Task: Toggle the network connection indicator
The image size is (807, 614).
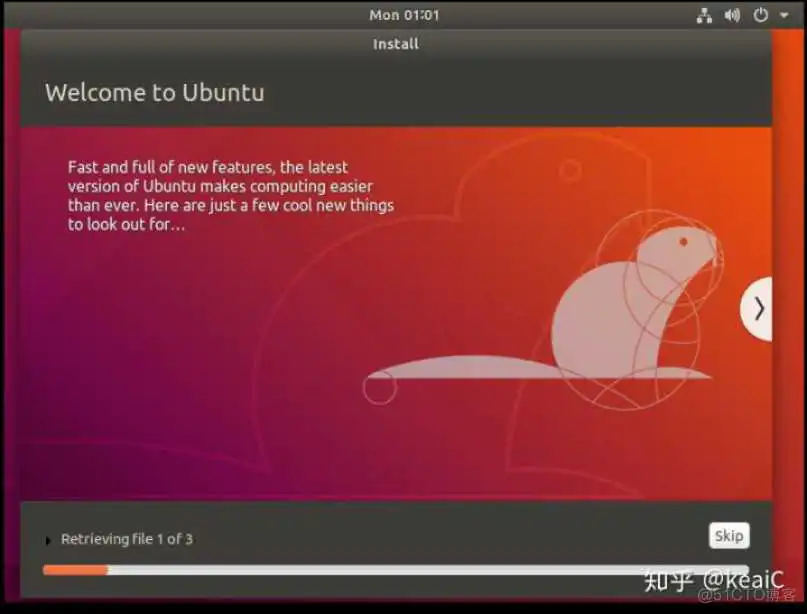Action: 704,15
